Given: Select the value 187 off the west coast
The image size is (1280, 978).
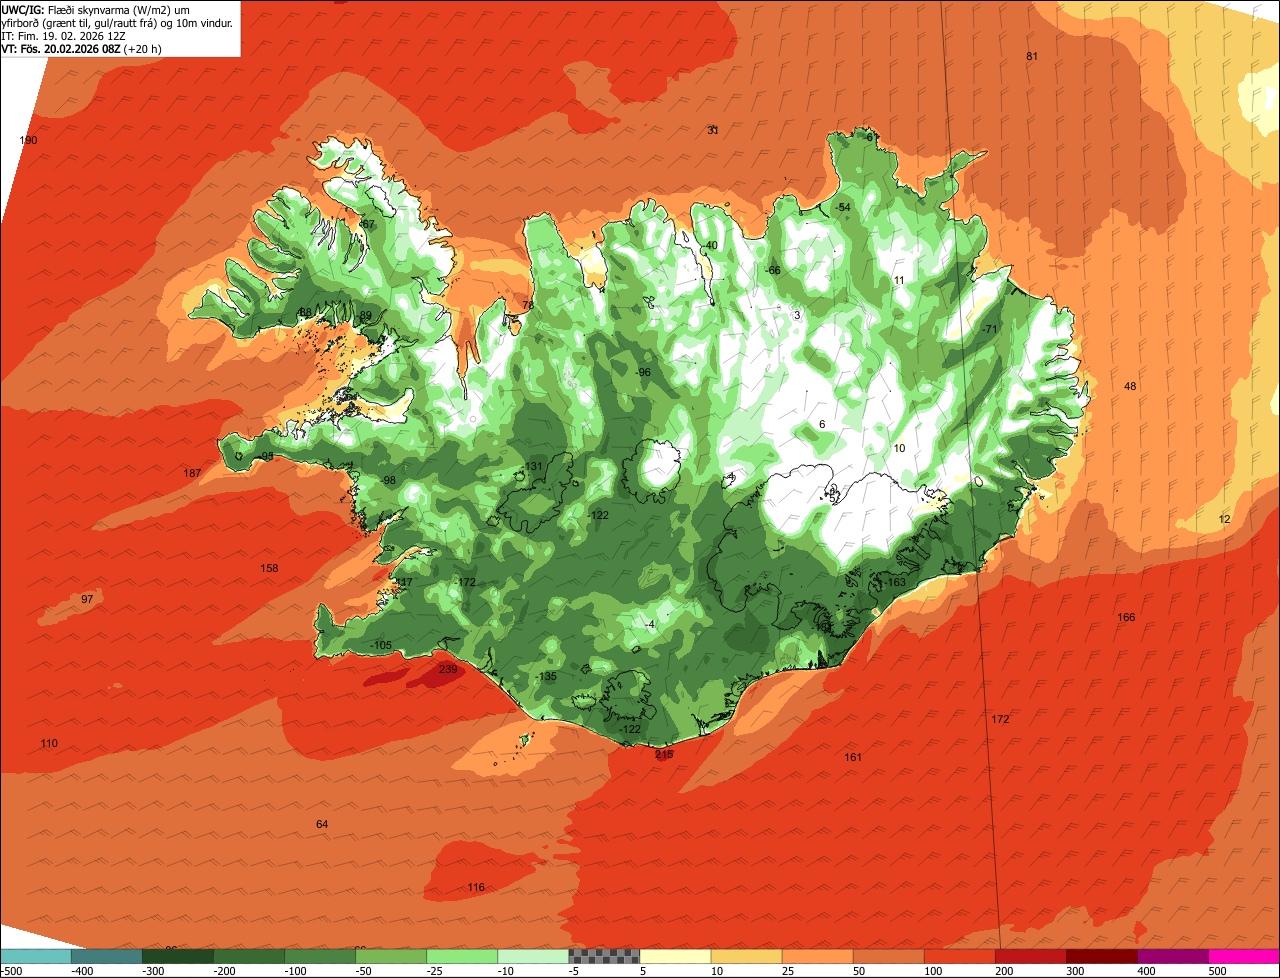Looking at the screenshot, I should pyautogui.click(x=192, y=473).
